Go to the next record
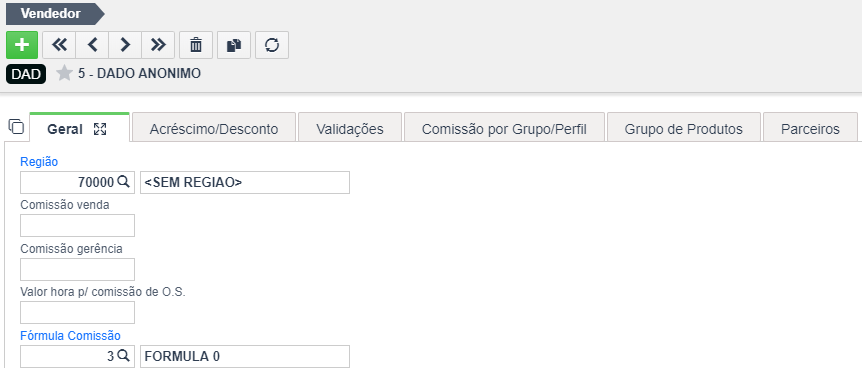 pos(125,45)
